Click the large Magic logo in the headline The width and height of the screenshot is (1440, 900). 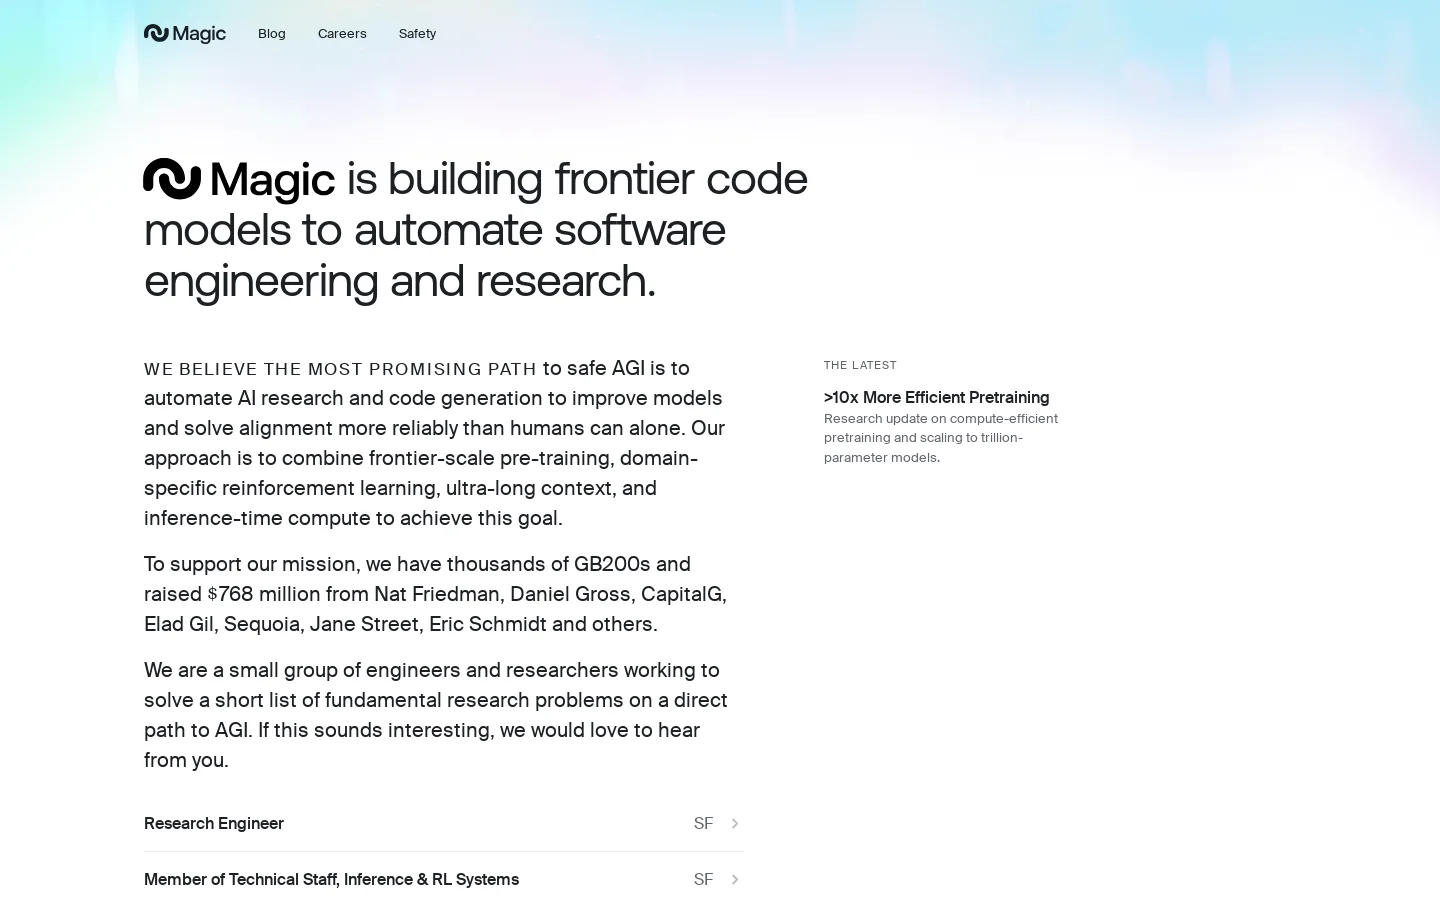click(x=239, y=180)
